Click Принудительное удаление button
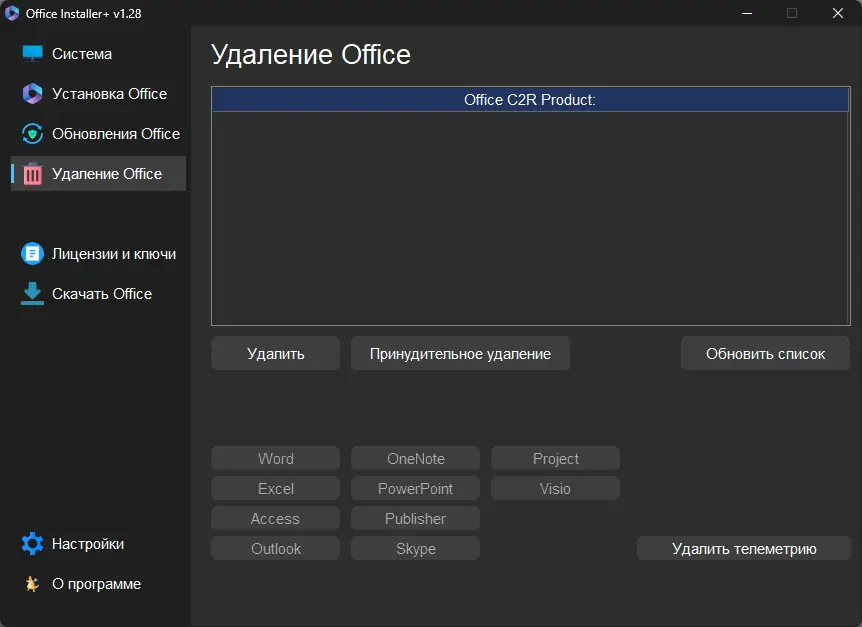Viewport: 862px width, 627px height. 460,354
